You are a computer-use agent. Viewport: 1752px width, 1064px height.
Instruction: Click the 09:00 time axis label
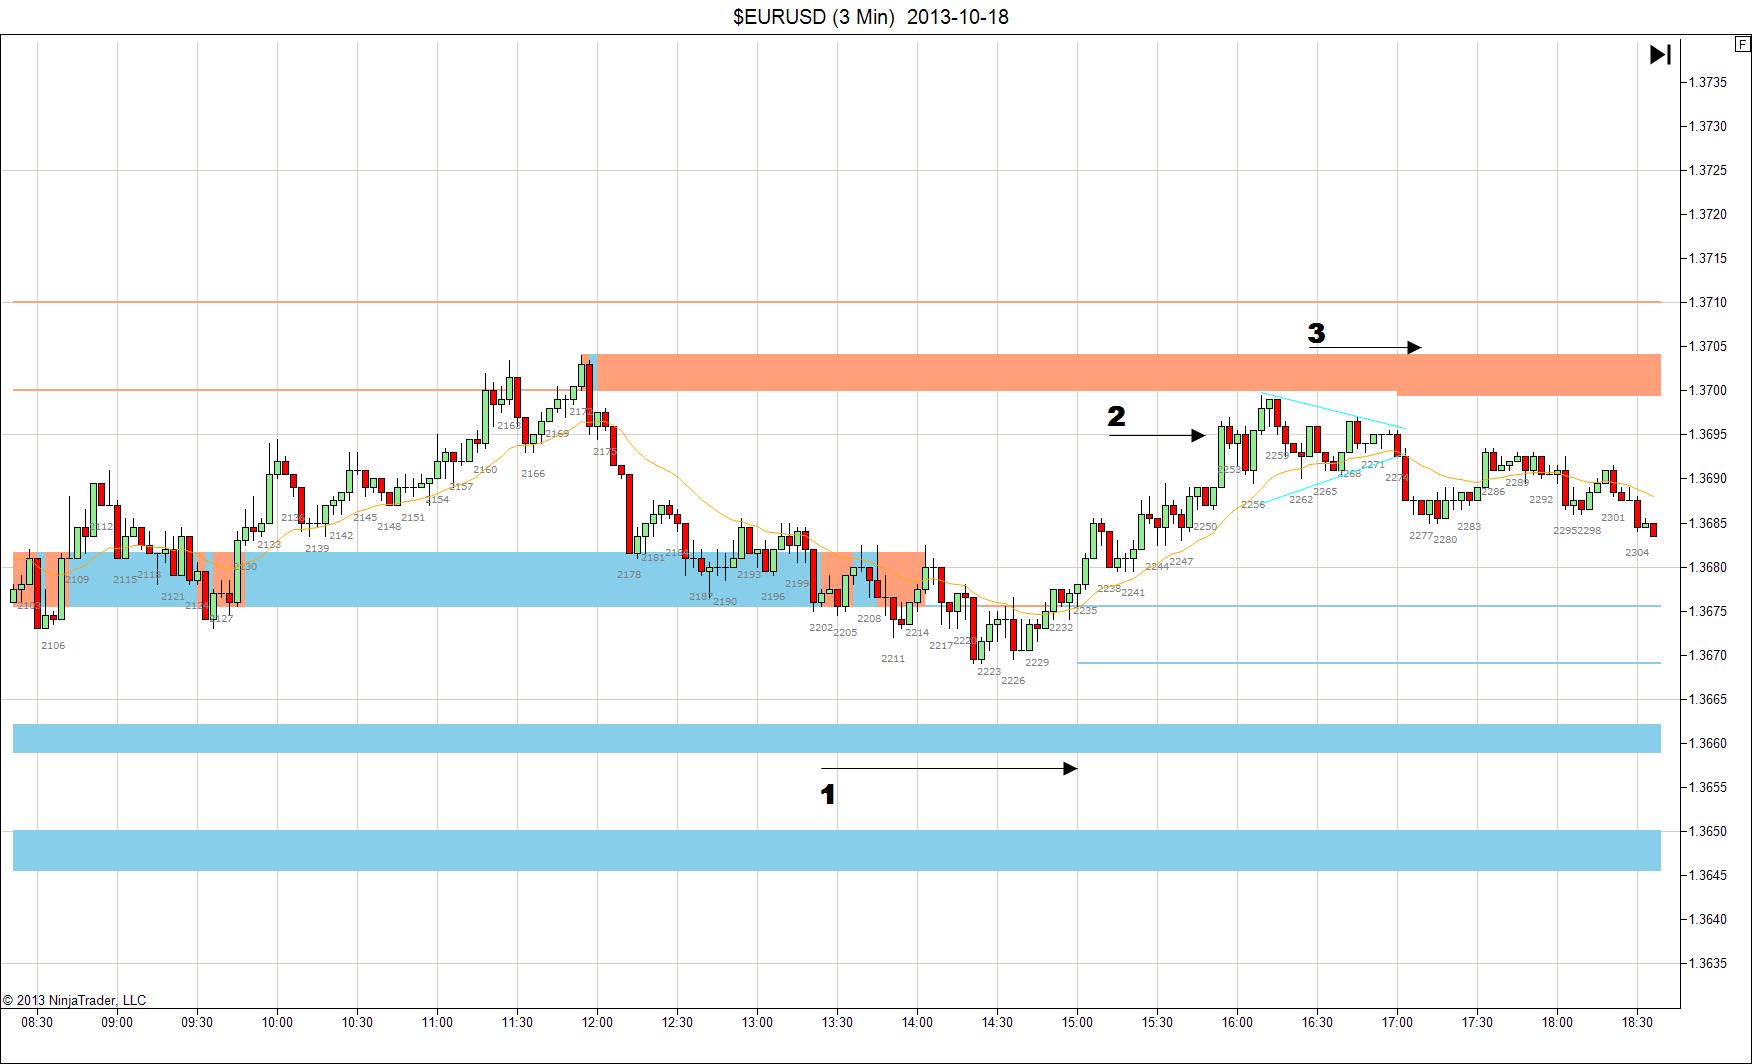[117, 1022]
